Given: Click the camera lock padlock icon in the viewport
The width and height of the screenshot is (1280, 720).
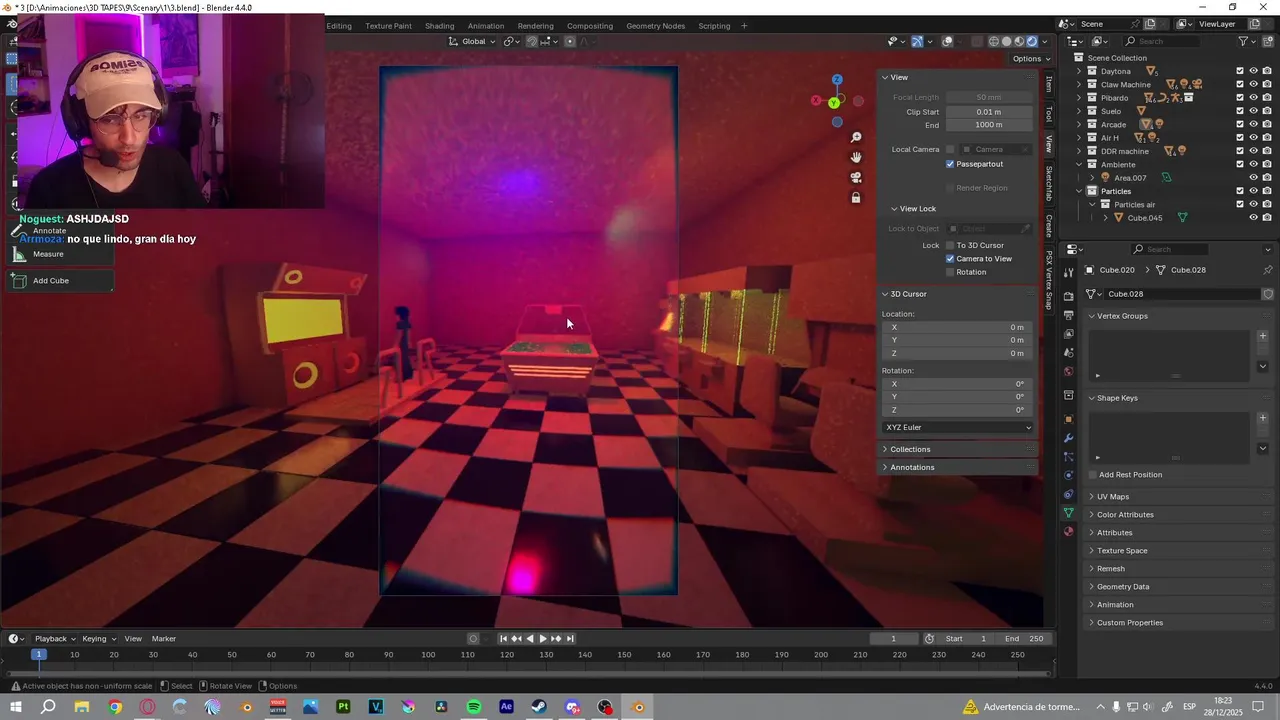Looking at the screenshot, I should point(856,198).
